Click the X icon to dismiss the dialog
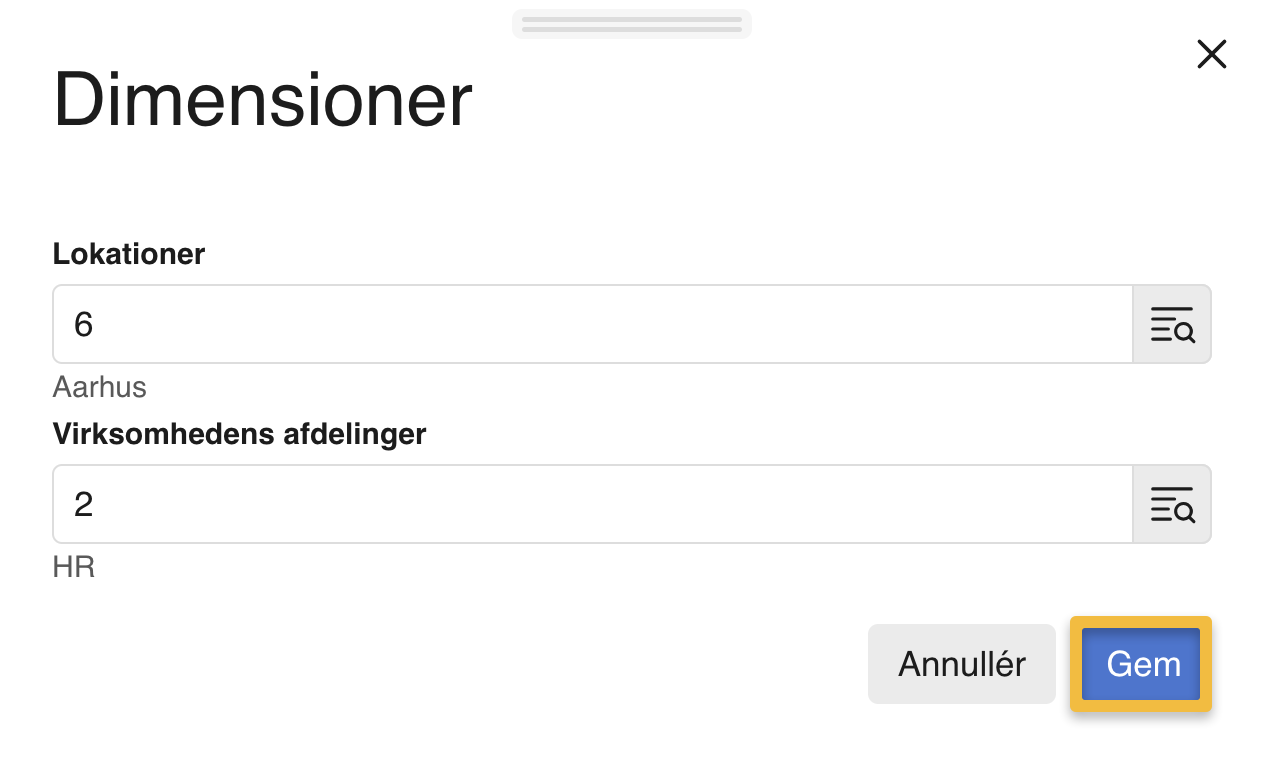This screenshot has width=1264, height=758. pos(1211,54)
